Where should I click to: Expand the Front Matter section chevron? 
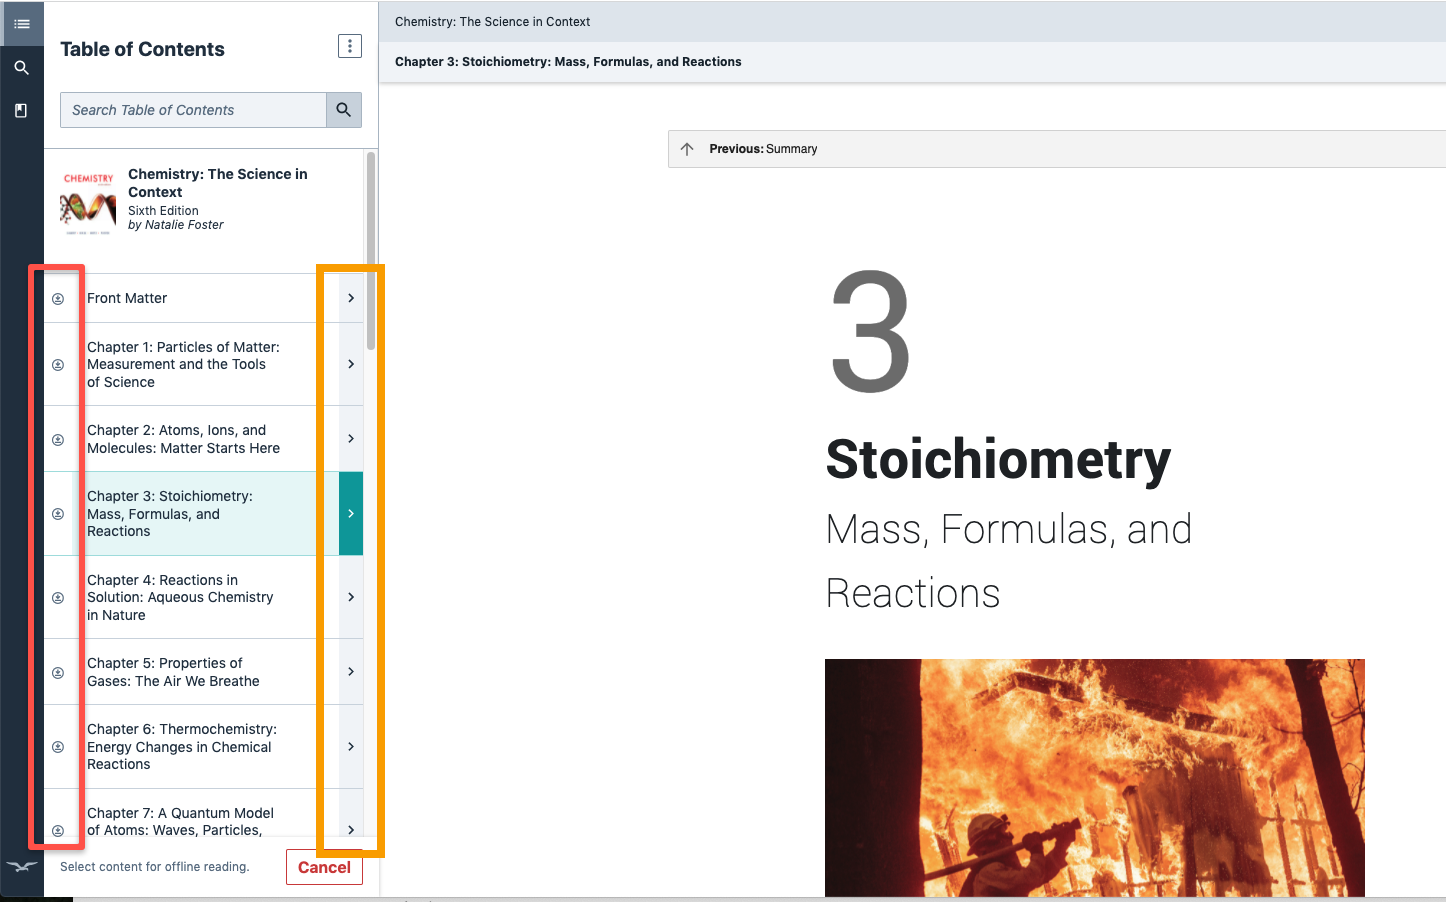[x=351, y=298]
